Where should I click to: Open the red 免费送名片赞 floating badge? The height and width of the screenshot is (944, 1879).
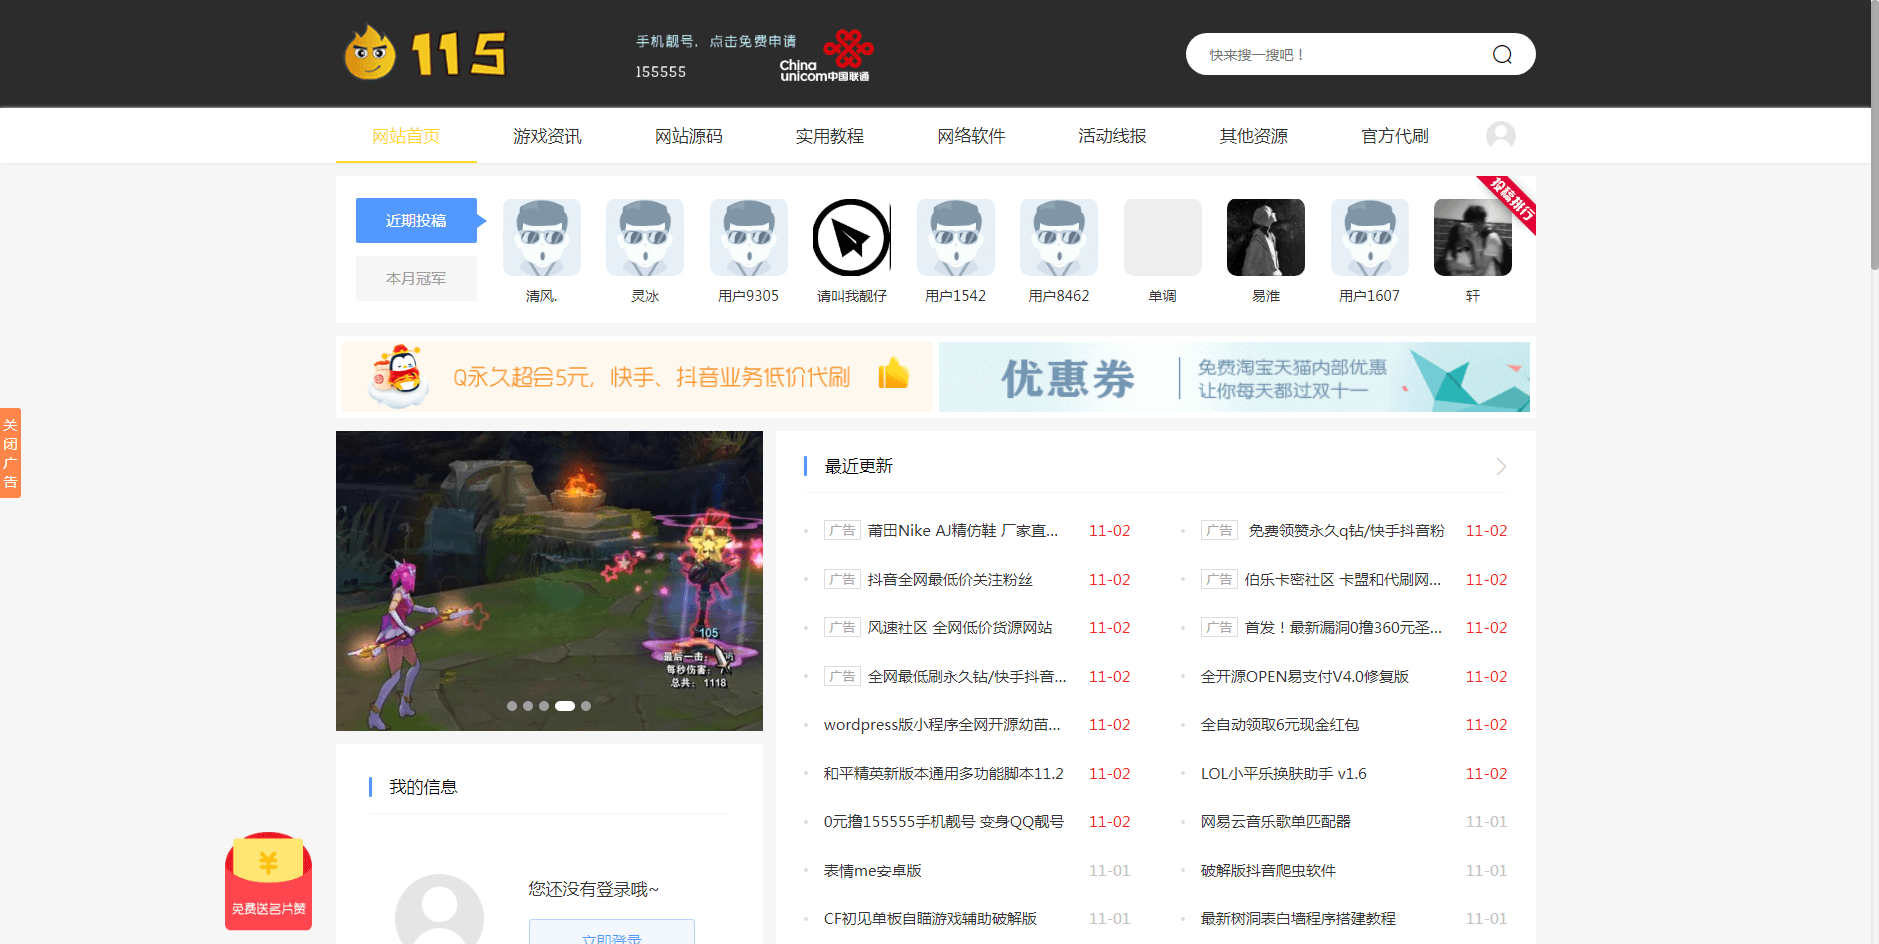click(x=267, y=882)
